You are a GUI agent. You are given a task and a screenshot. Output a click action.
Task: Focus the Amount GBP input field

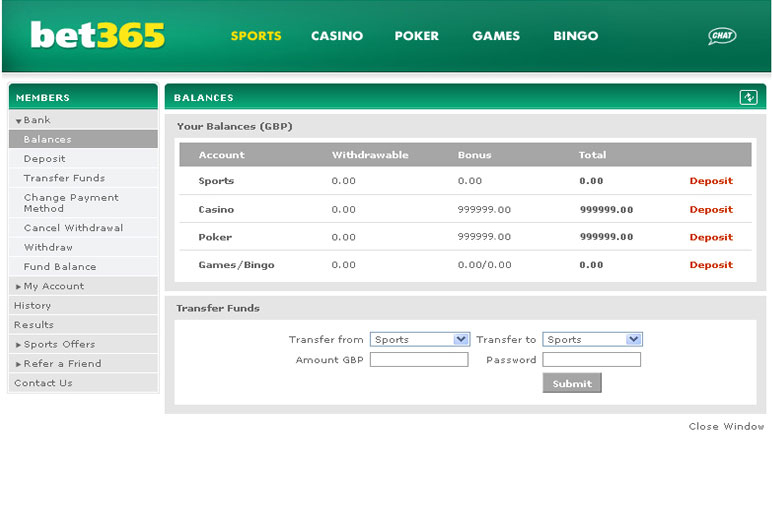[x=419, y=359]
